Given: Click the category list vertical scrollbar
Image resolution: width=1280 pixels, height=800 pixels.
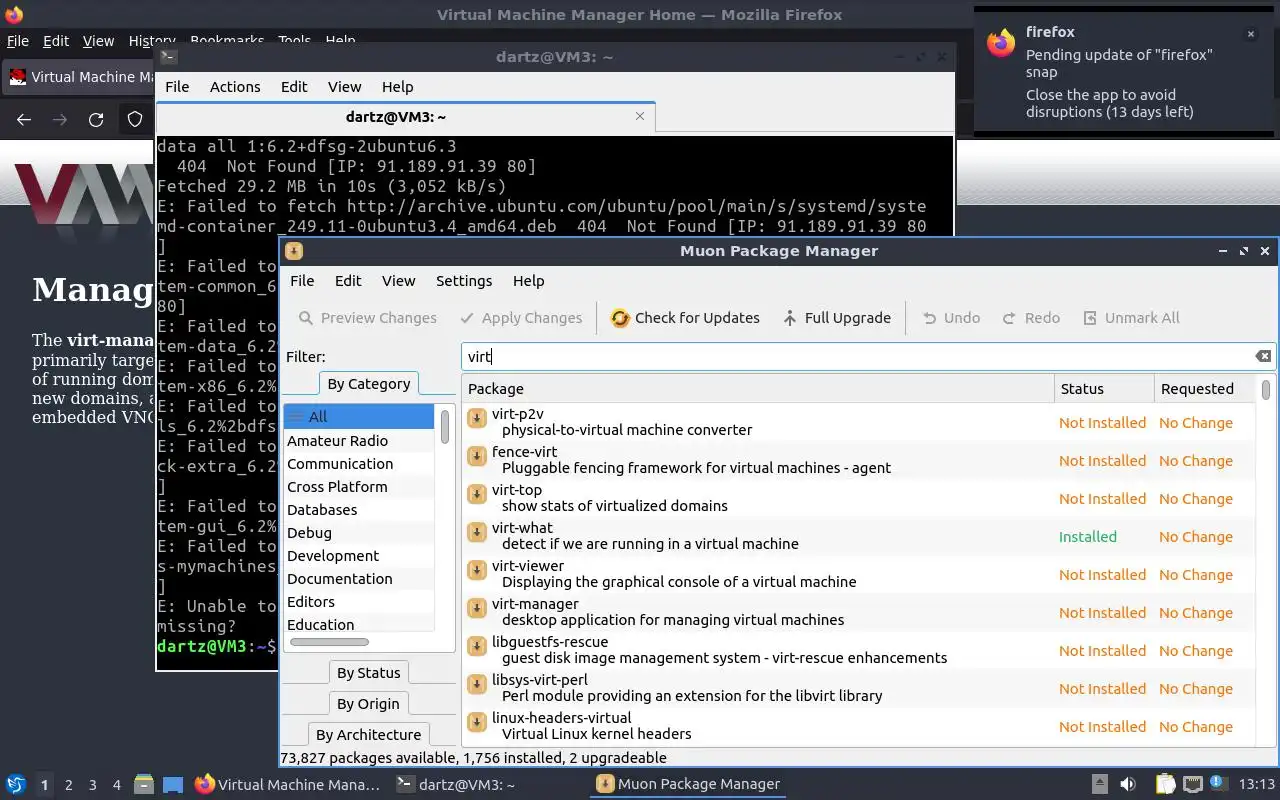Looking at the screenshot, I should (x=445, y=428).
